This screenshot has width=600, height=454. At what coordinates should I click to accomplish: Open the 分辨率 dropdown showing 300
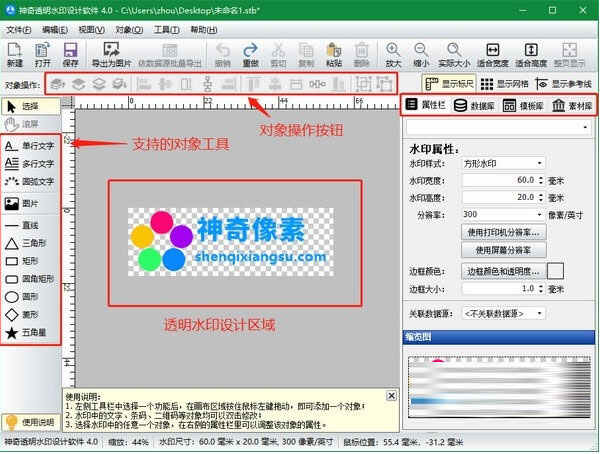(502, 215)
